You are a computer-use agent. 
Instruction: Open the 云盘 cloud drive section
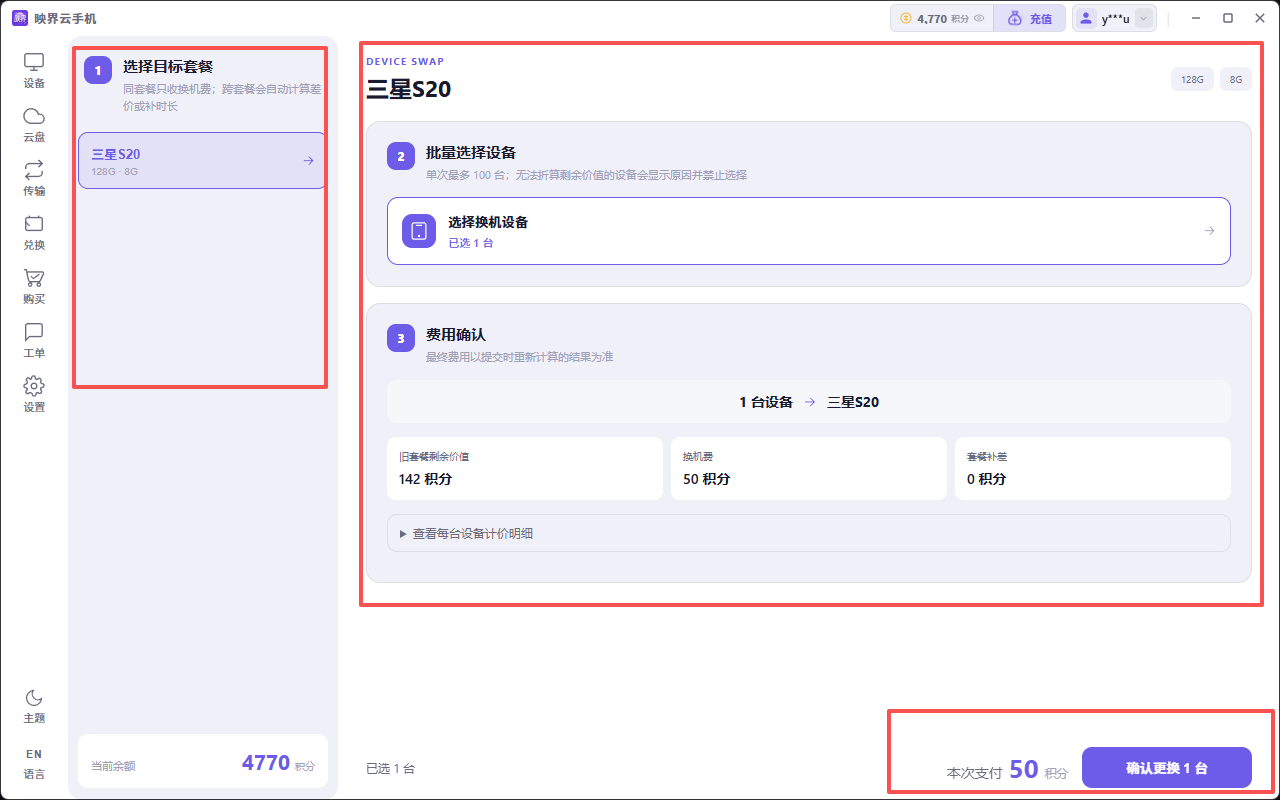[34, 125]
